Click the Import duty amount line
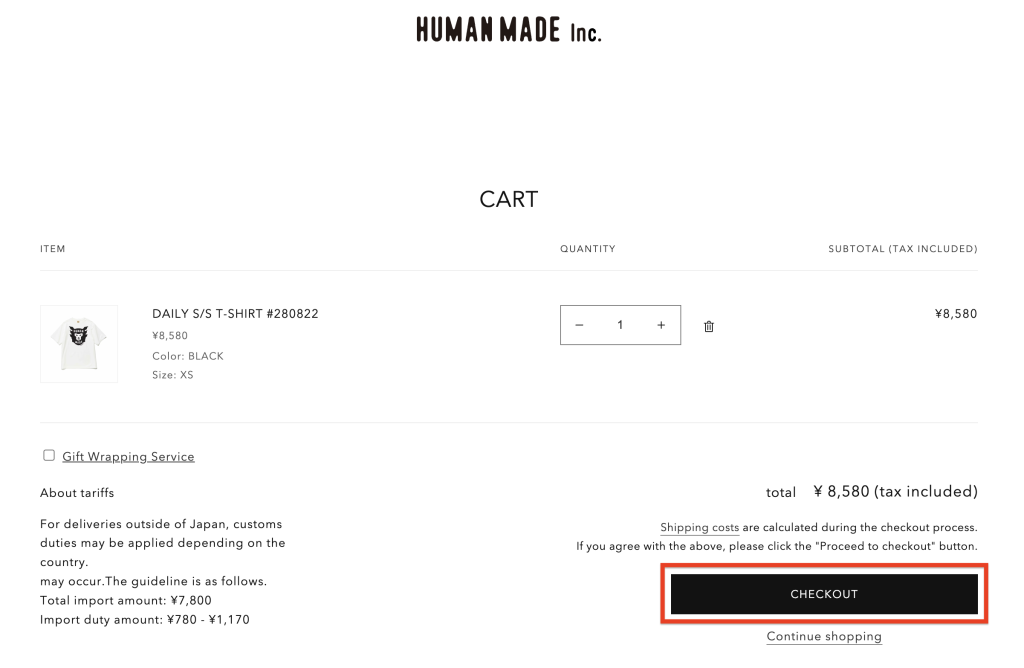Screen dimensions: 1024x668 click(145, 620)
